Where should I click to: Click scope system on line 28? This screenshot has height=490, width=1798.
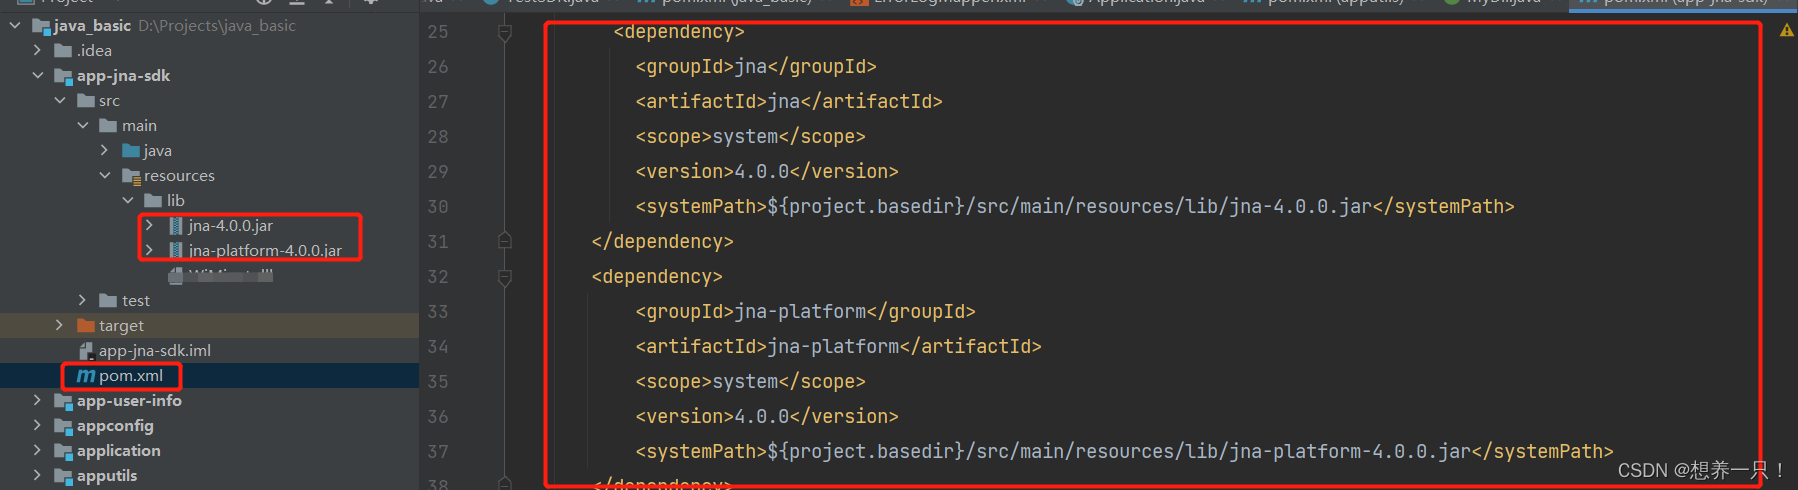pyautogui.click(x=750, y=137)
